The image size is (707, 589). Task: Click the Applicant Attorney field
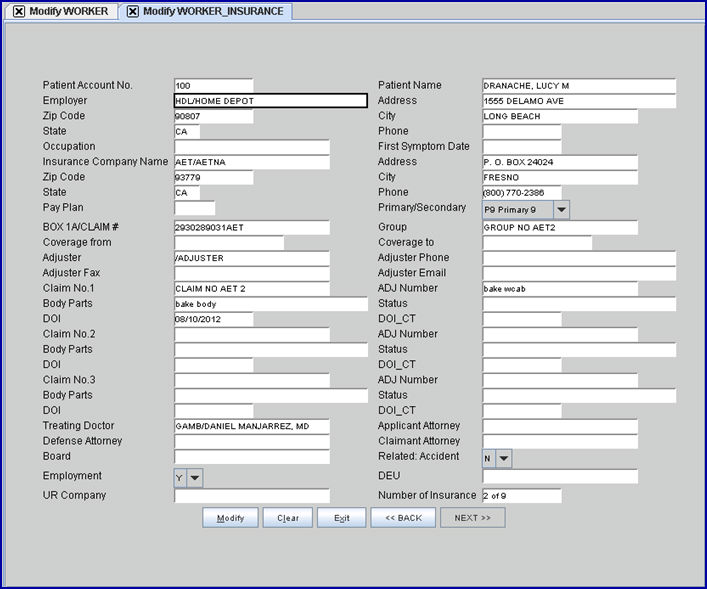tap(560, 426)
